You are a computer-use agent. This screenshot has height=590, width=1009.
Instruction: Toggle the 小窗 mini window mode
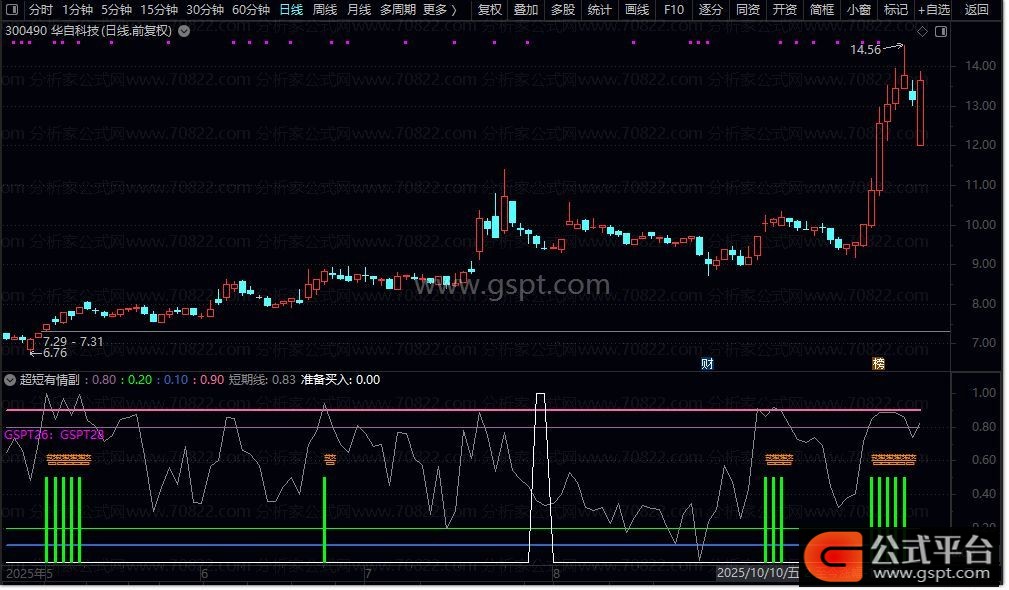pyautogui.click(x=858, y=10)
